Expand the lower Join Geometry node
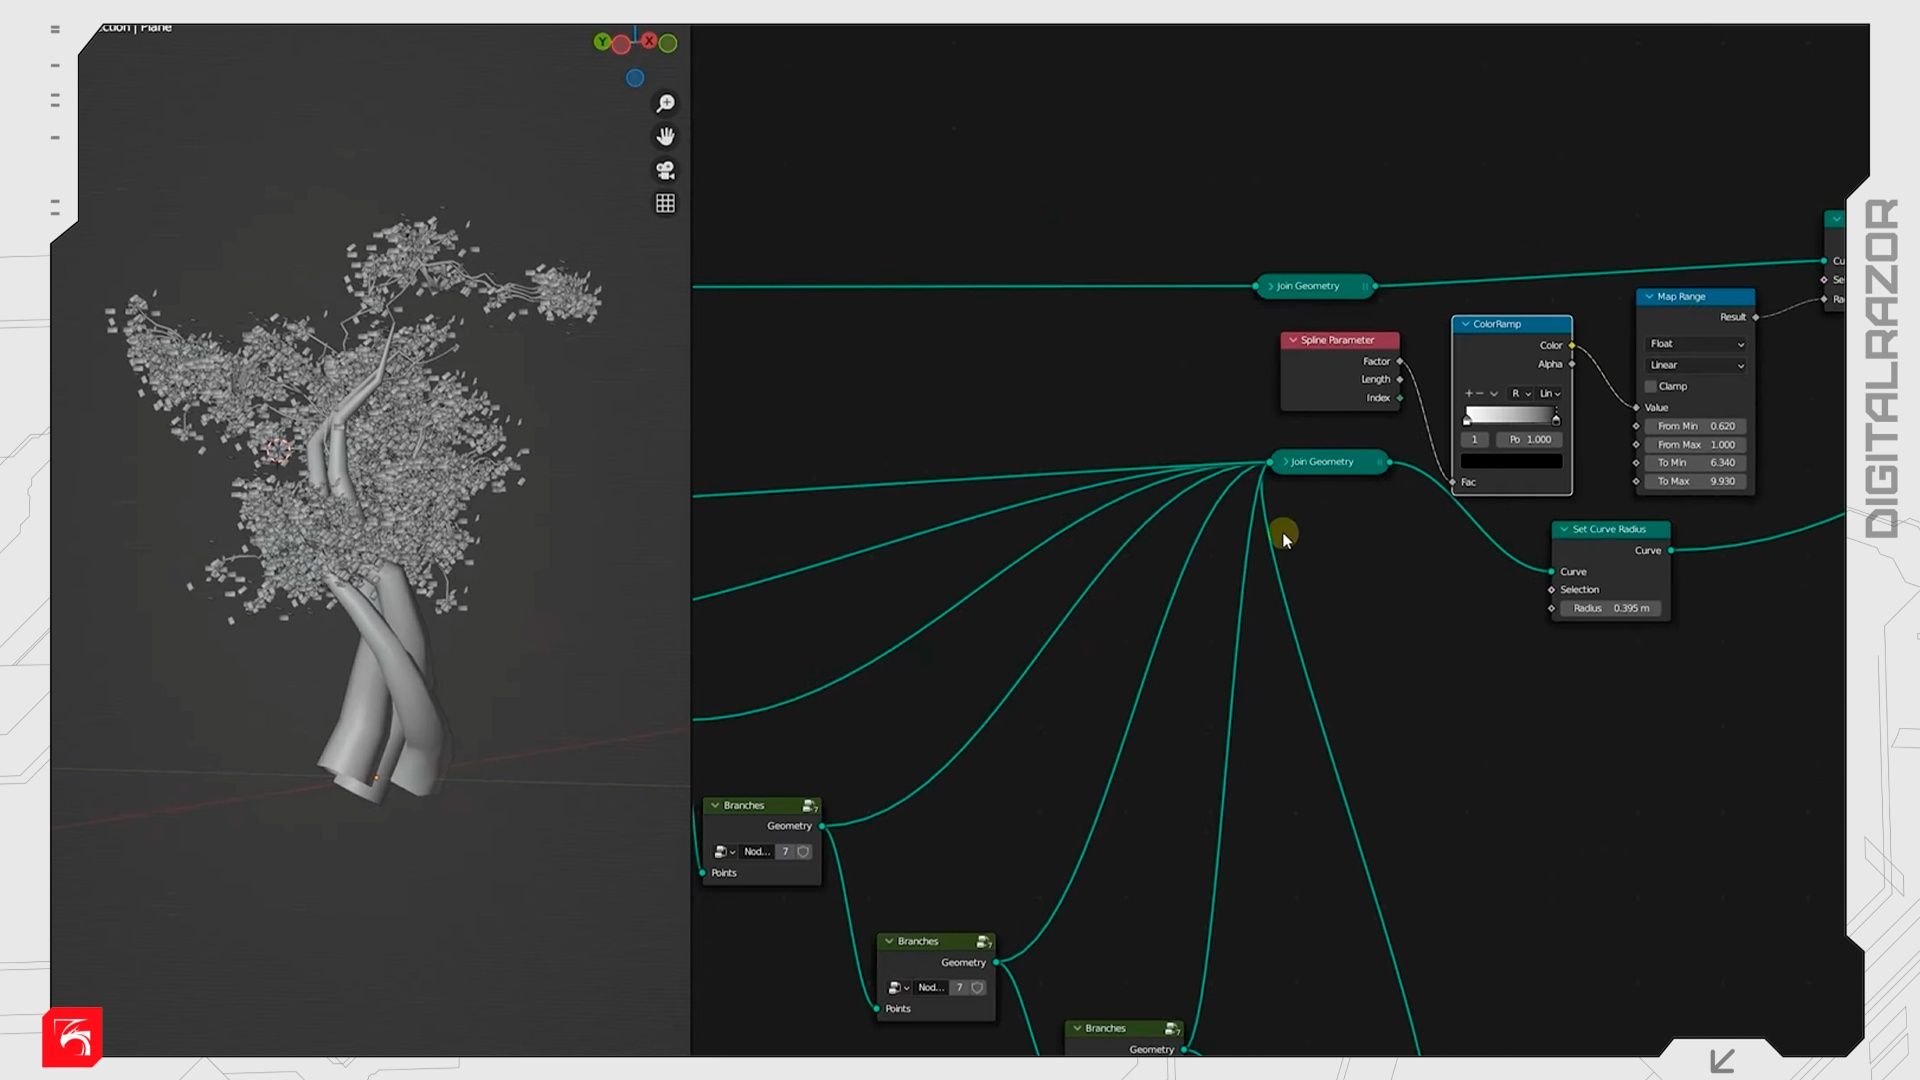1920x1080 pixels. [1285, 462]
